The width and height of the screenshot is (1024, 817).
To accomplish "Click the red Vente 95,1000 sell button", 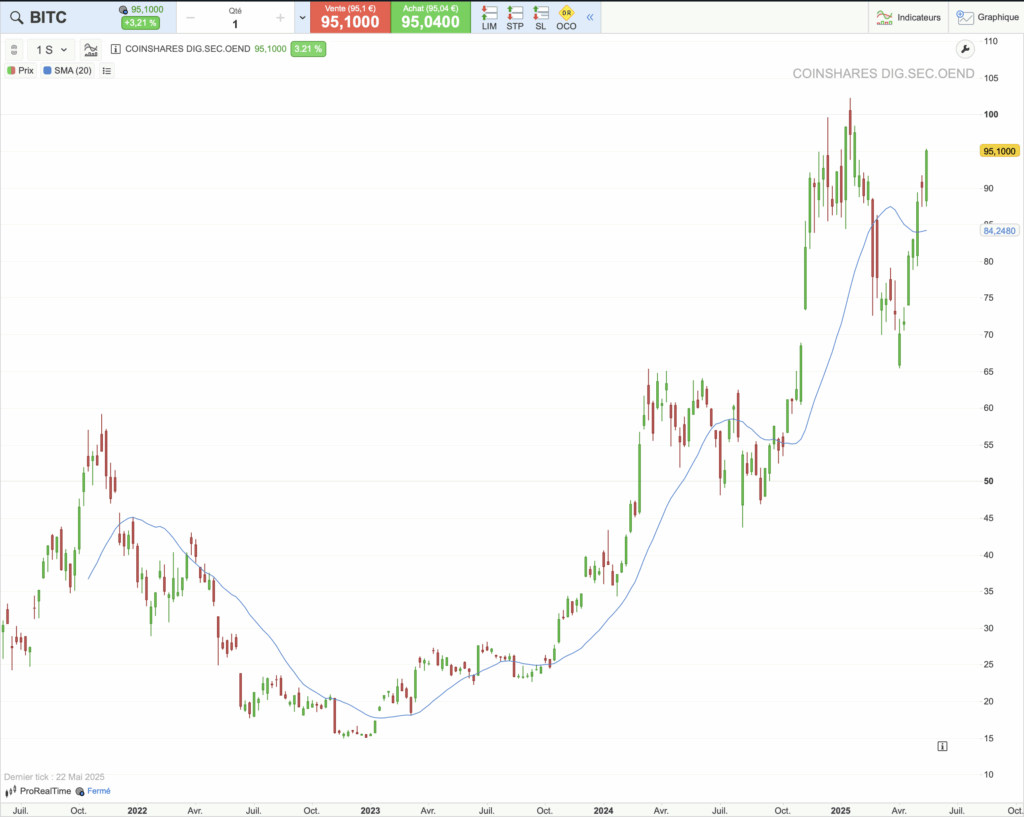I will coord(350,17).
